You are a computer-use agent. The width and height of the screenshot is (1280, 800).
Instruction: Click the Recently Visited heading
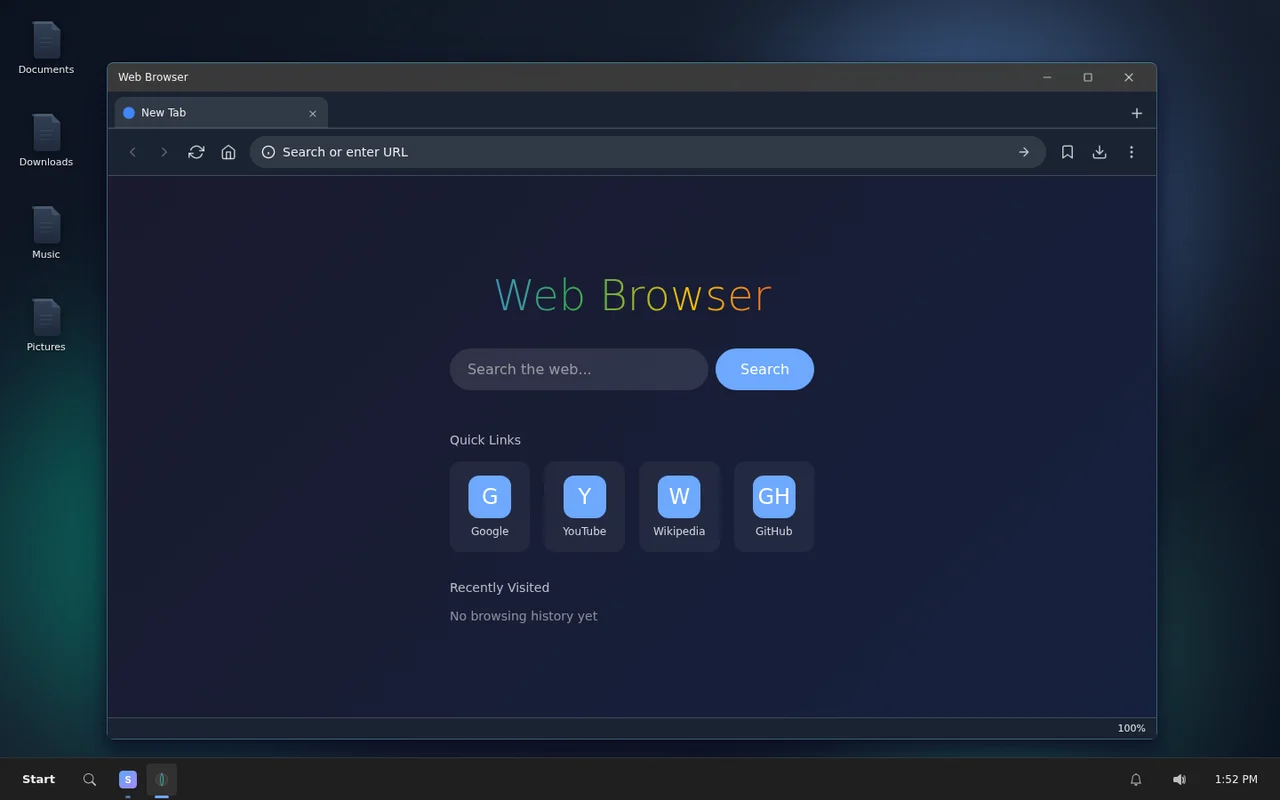pyautogui.click(x=499, y=587)
